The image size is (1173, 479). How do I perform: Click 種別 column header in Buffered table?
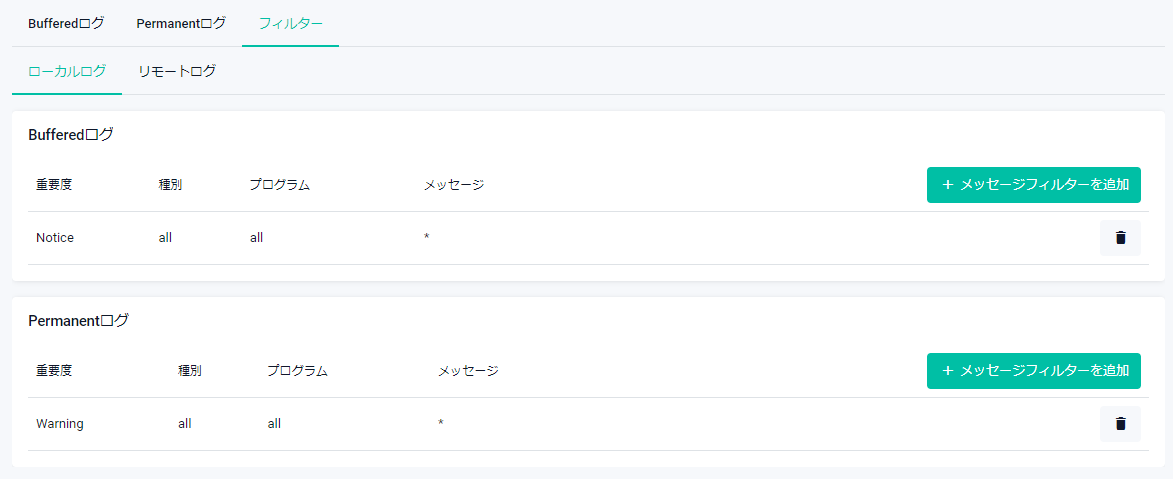point(170,185)
